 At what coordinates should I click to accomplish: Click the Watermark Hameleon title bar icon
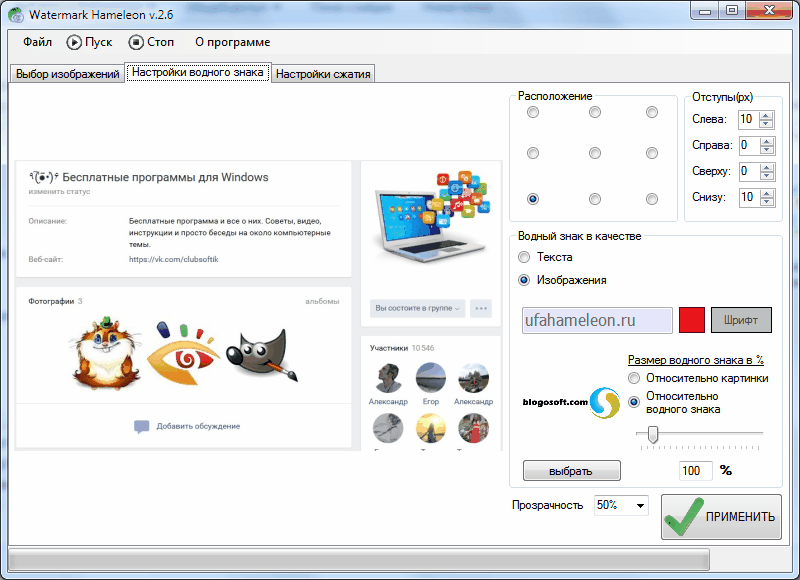(x=16, y=15)
